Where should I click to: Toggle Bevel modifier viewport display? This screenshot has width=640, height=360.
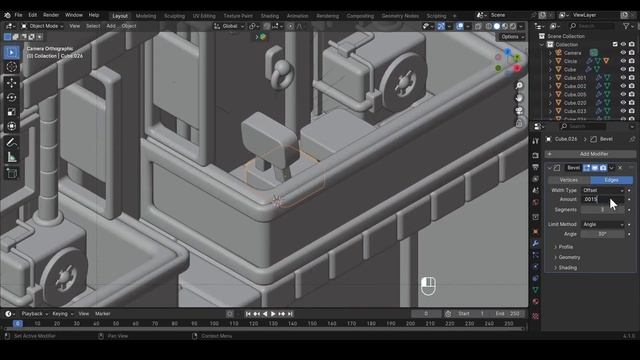[x=595, y=168]
